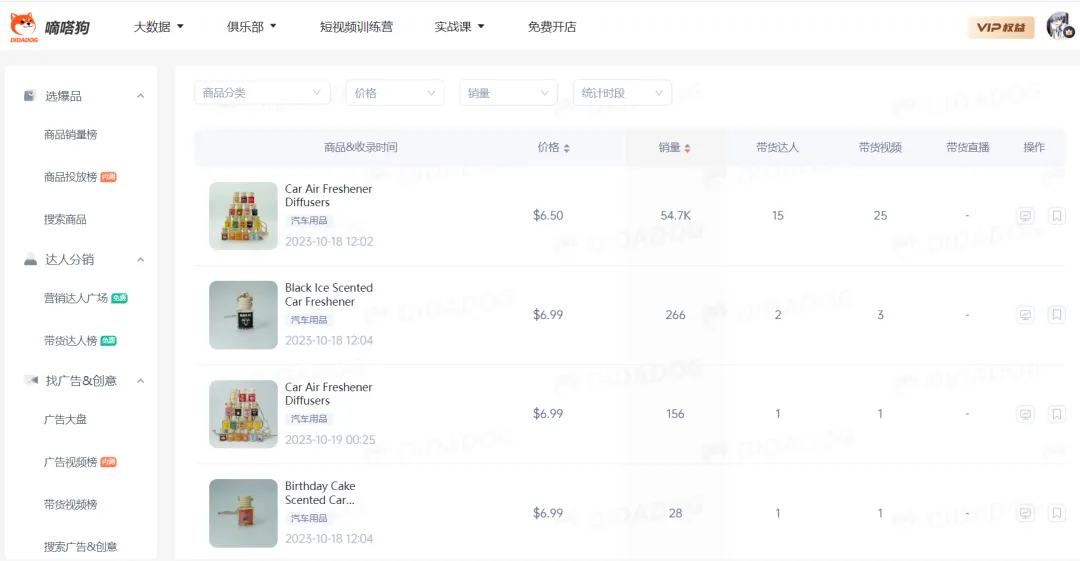
Task: Click the 内测 badge beside 广告视频榜
Action: point(108,462)
